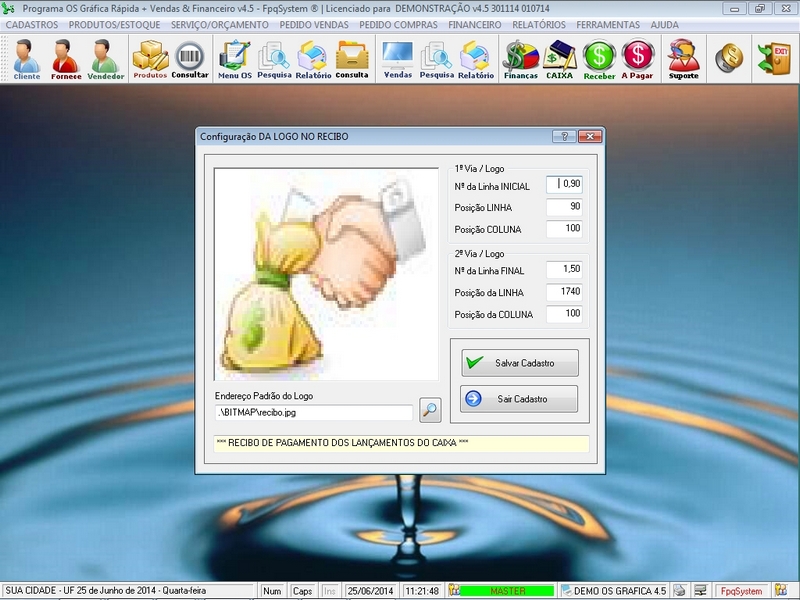The height and width of the screenshot is (600, 800).
Task: Open the FERRAMENTAS menu
Action: pos(609,24)
